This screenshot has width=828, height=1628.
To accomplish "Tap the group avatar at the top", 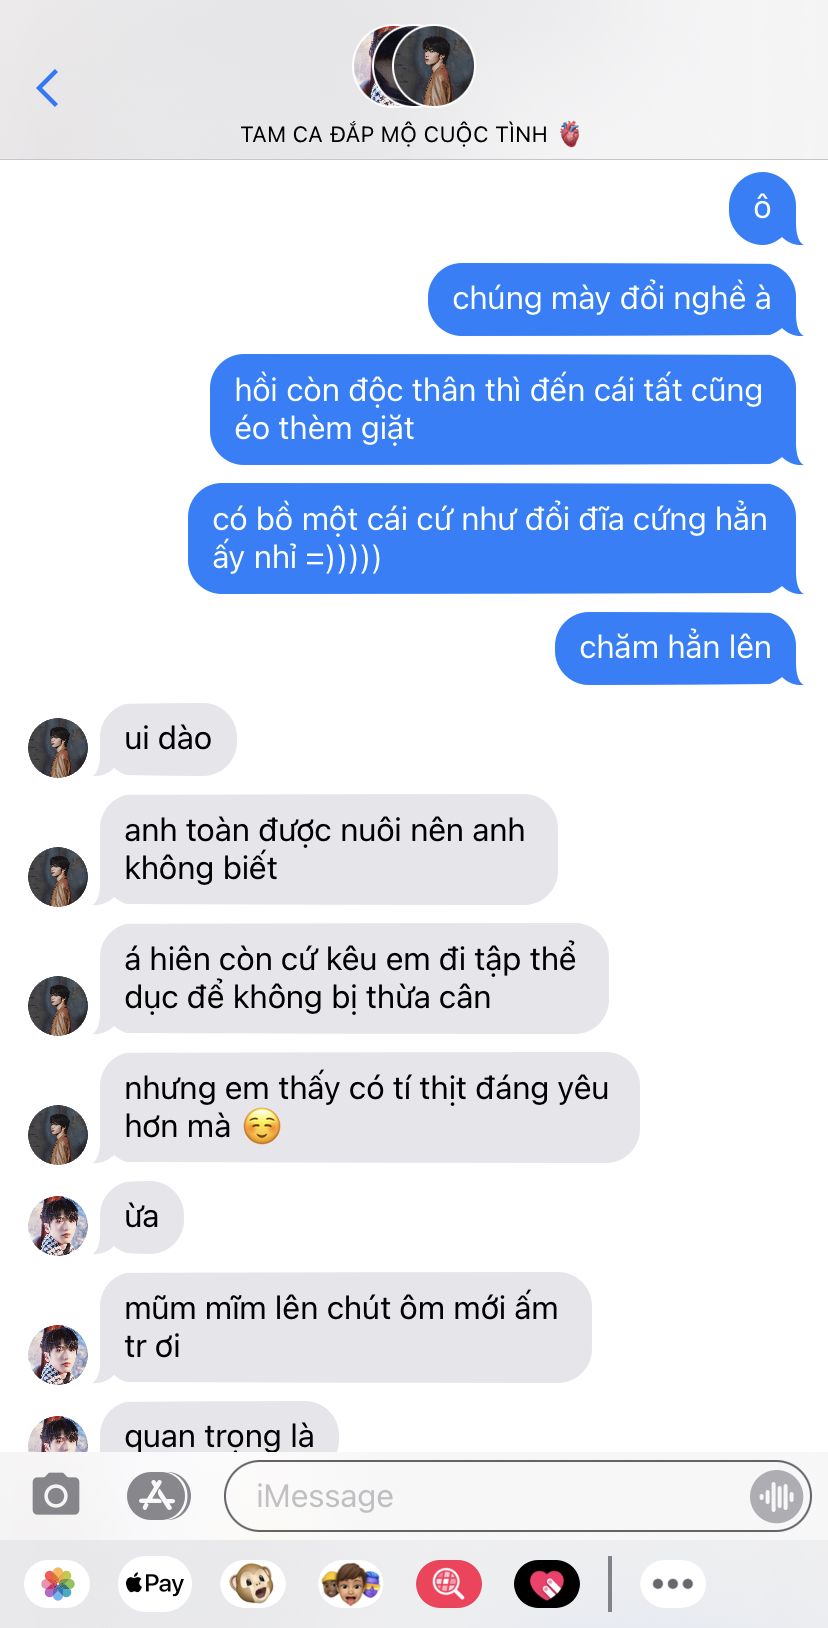I will [414, 66].
